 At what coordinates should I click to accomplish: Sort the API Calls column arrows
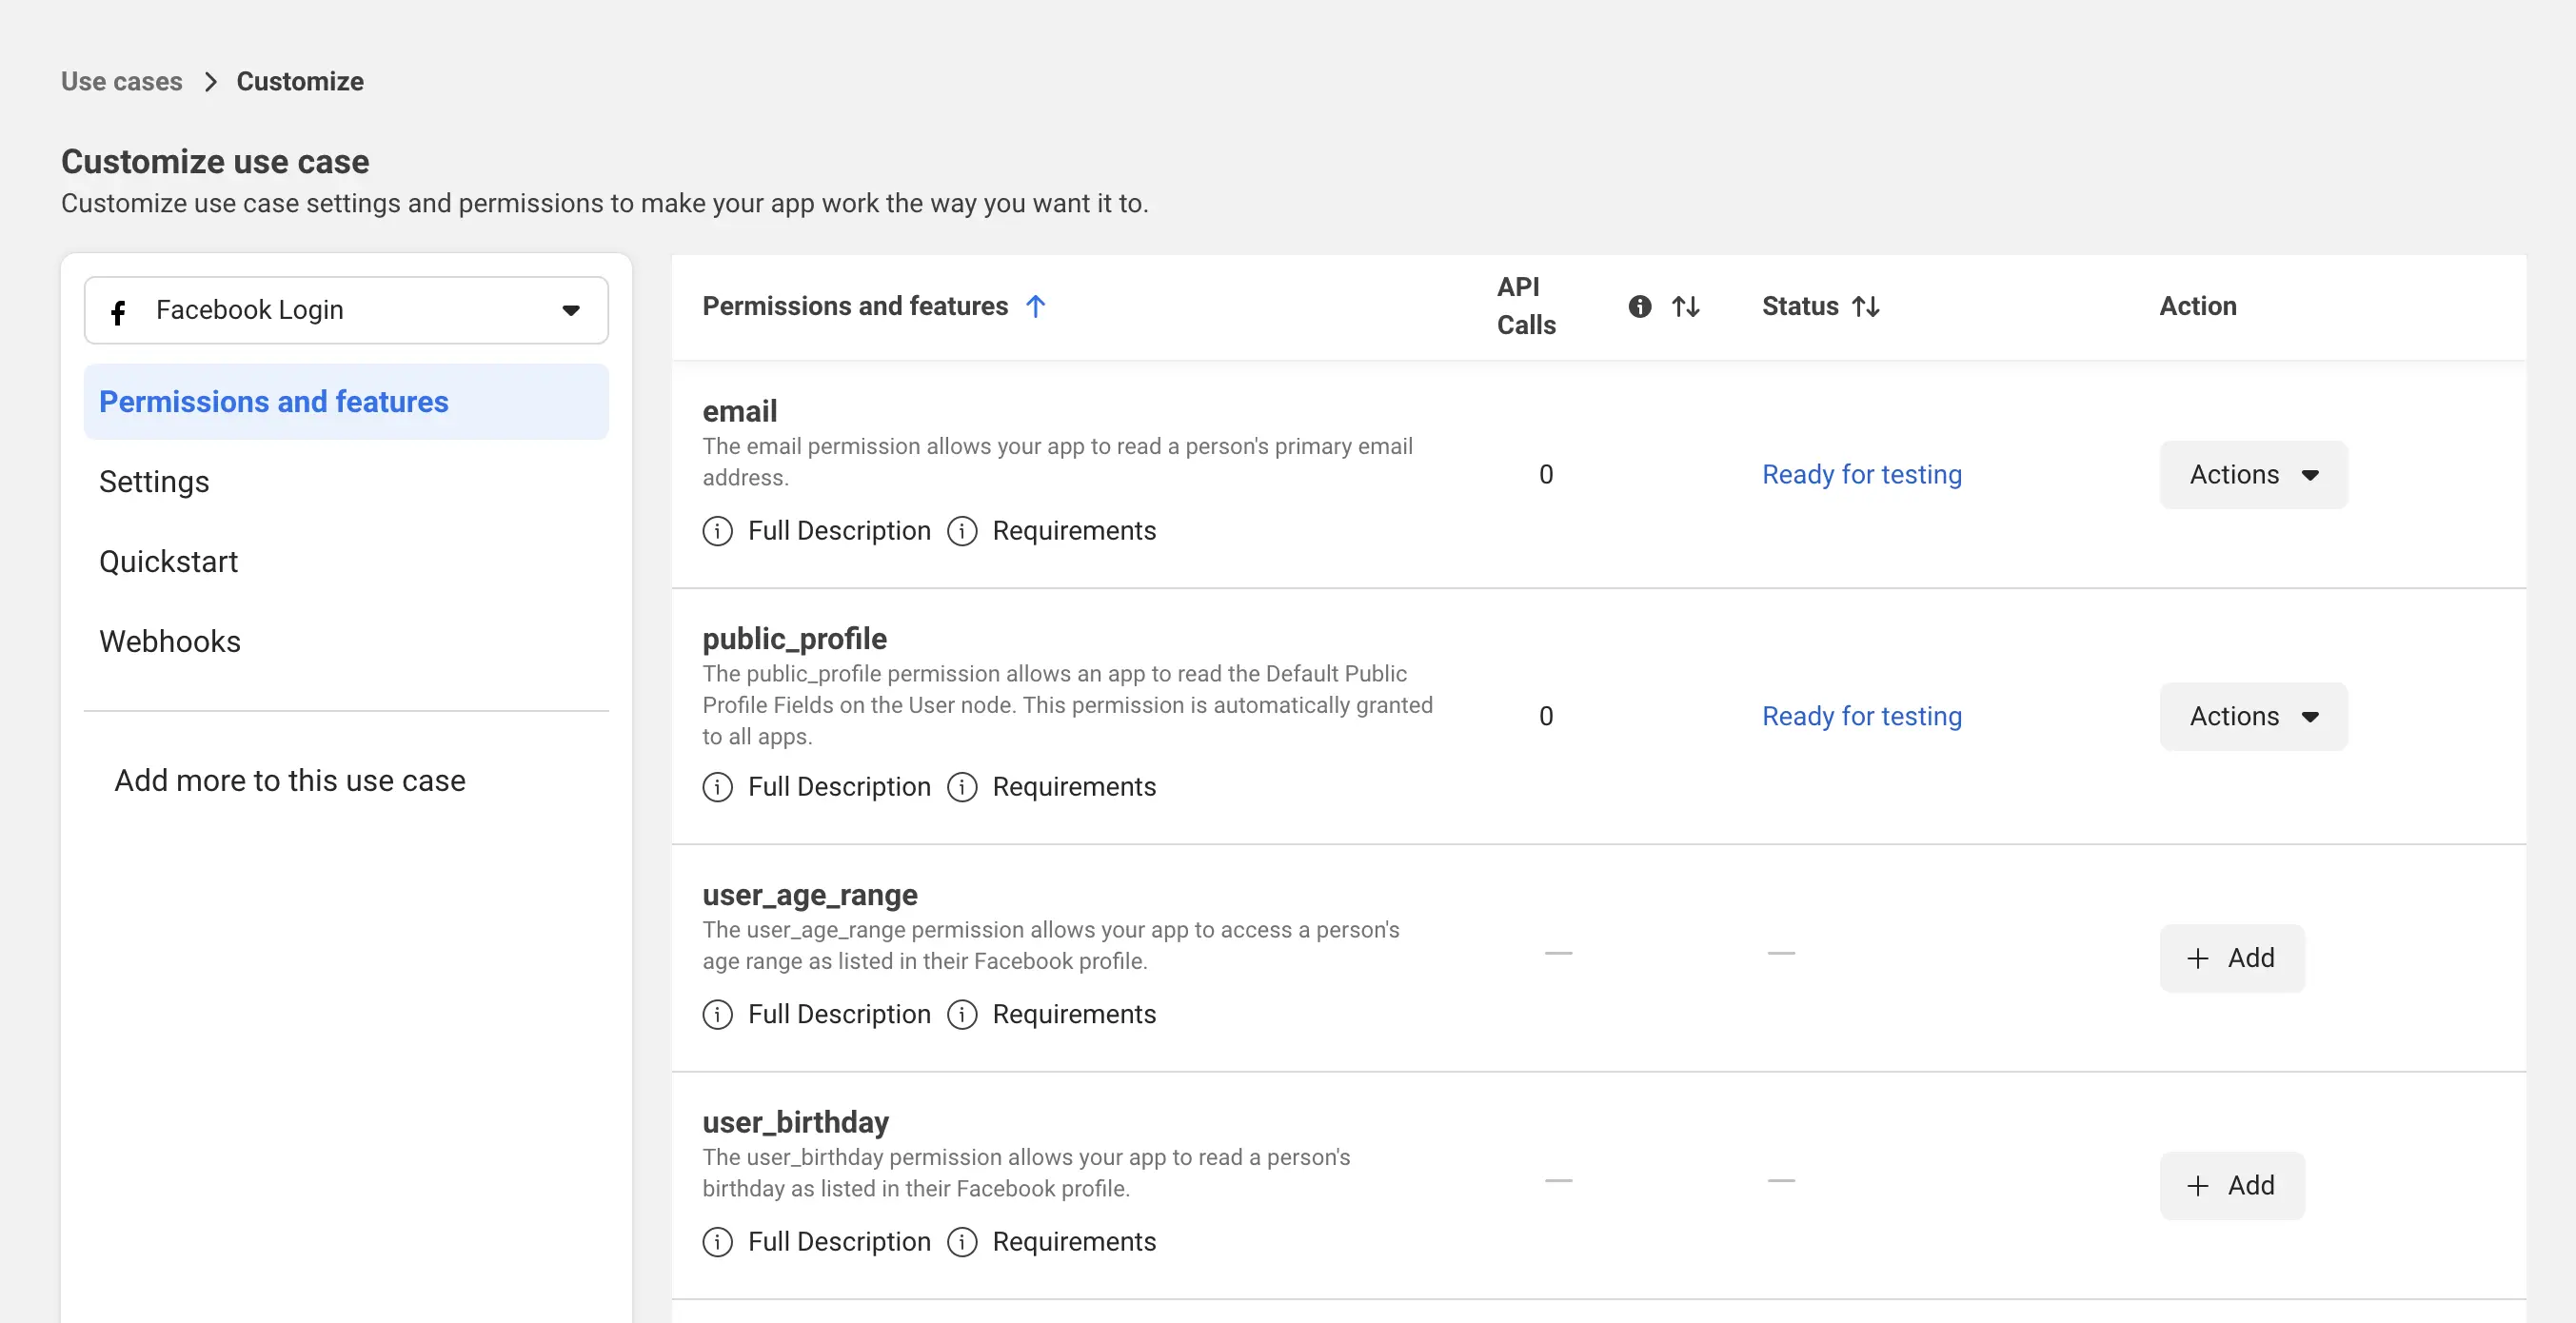pyautogui.click(x=1686, y=306)
